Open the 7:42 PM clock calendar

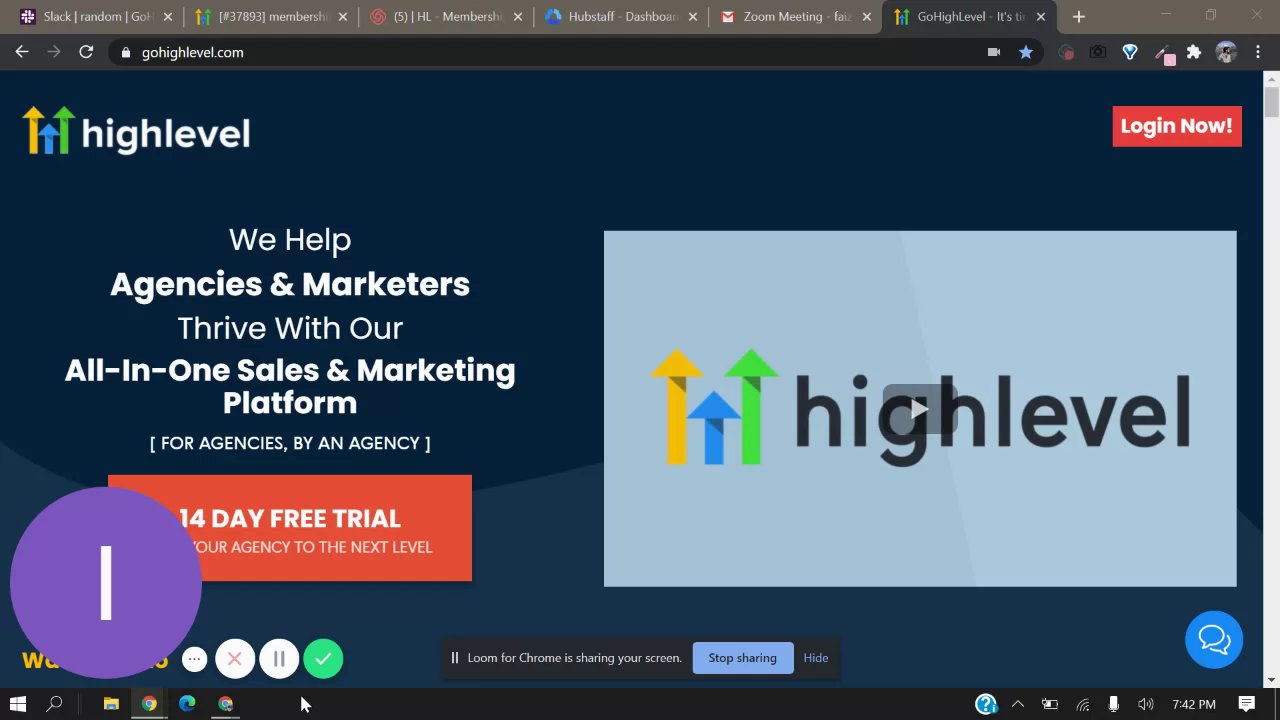pos(1194,704)
